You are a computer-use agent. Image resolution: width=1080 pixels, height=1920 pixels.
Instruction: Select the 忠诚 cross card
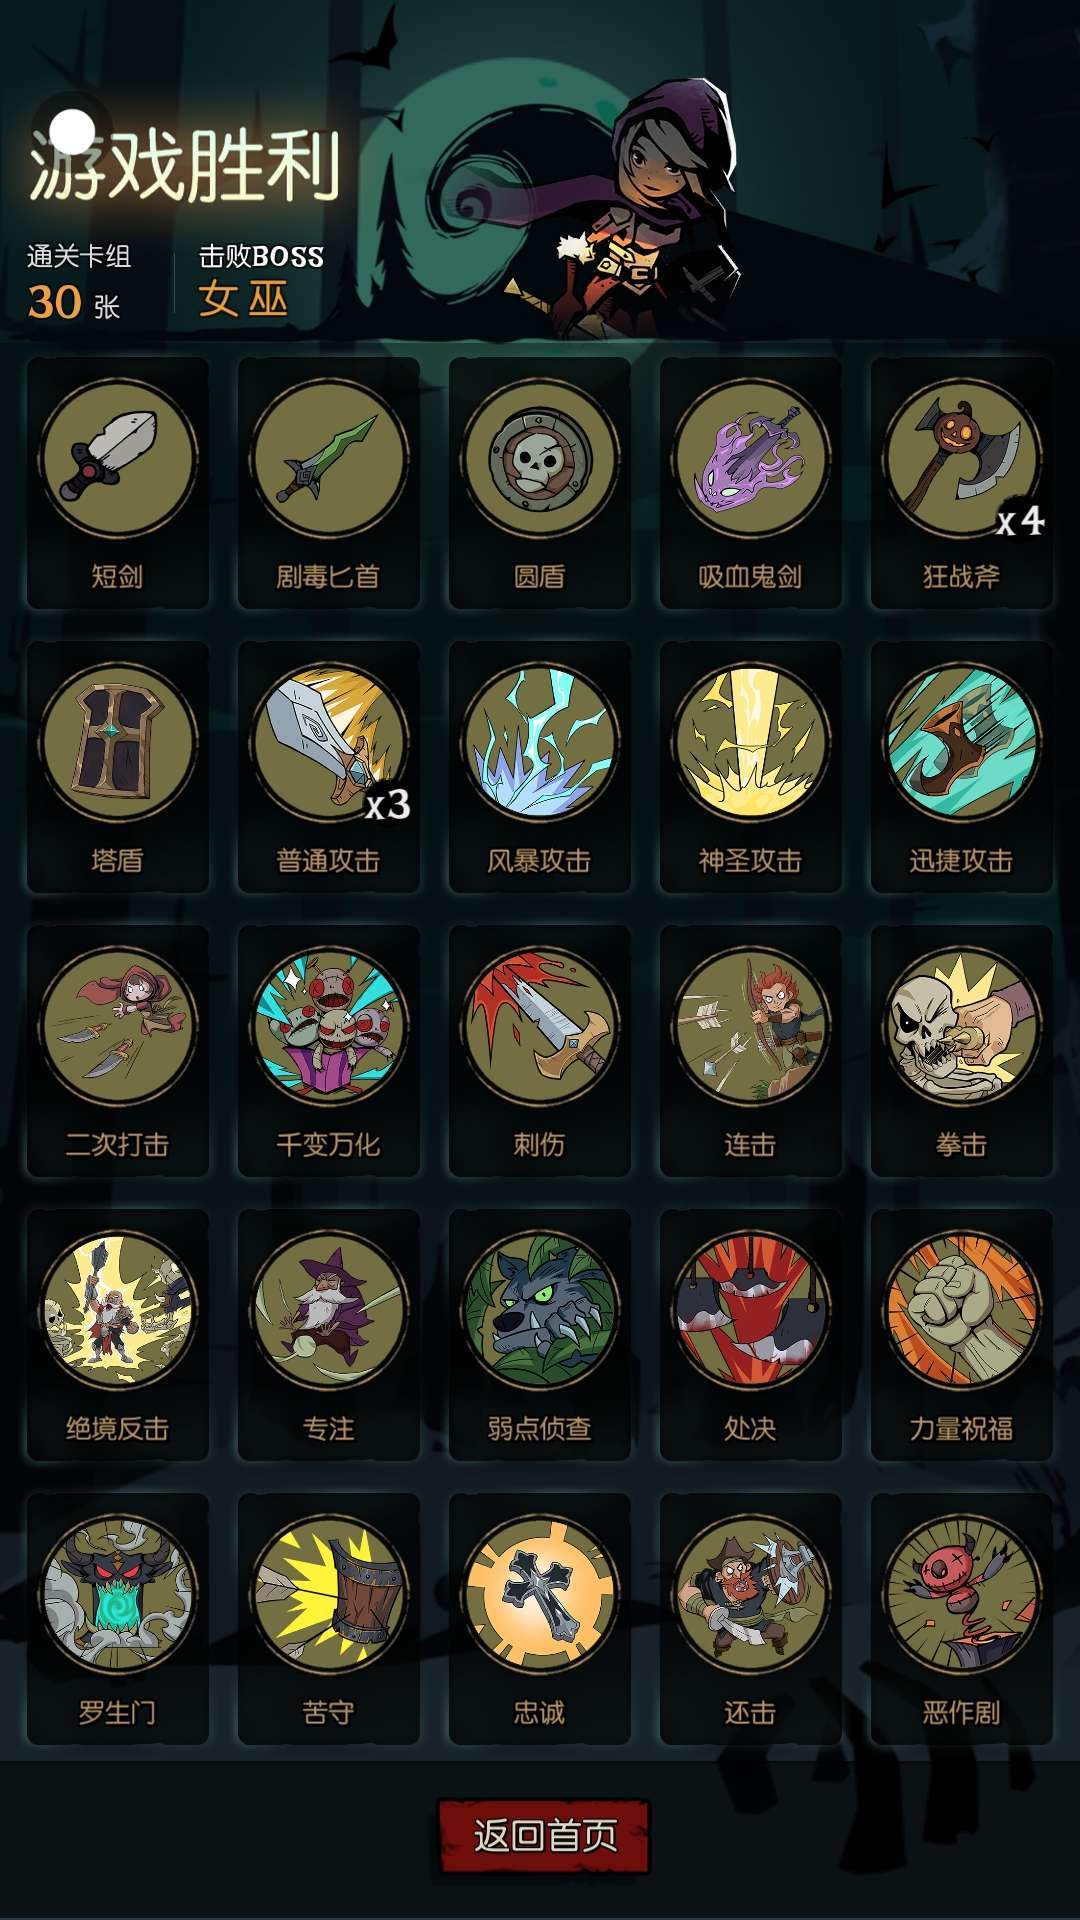click(540, 1619)
